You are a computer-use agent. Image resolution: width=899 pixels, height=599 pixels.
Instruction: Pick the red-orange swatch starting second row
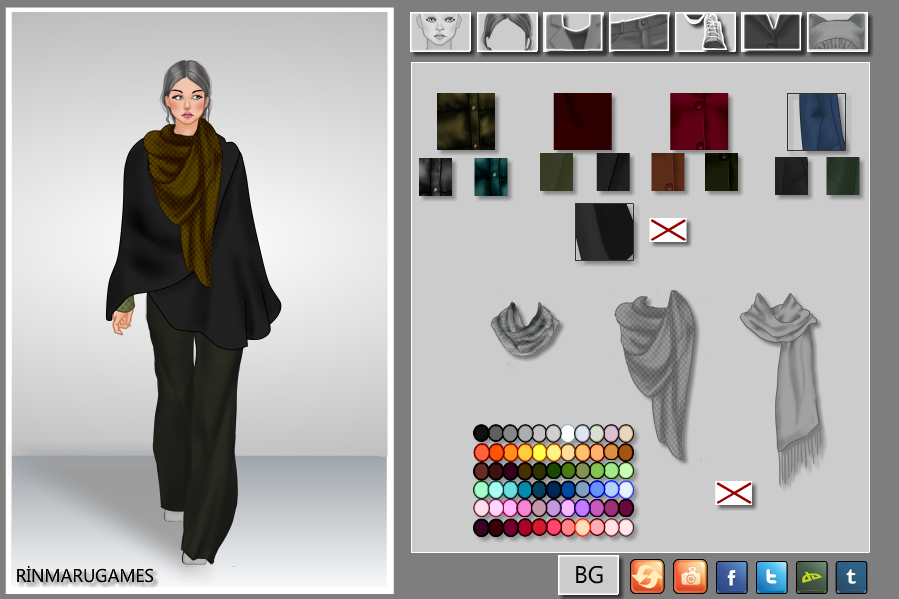pyautogui.click(x=482, y=452)
